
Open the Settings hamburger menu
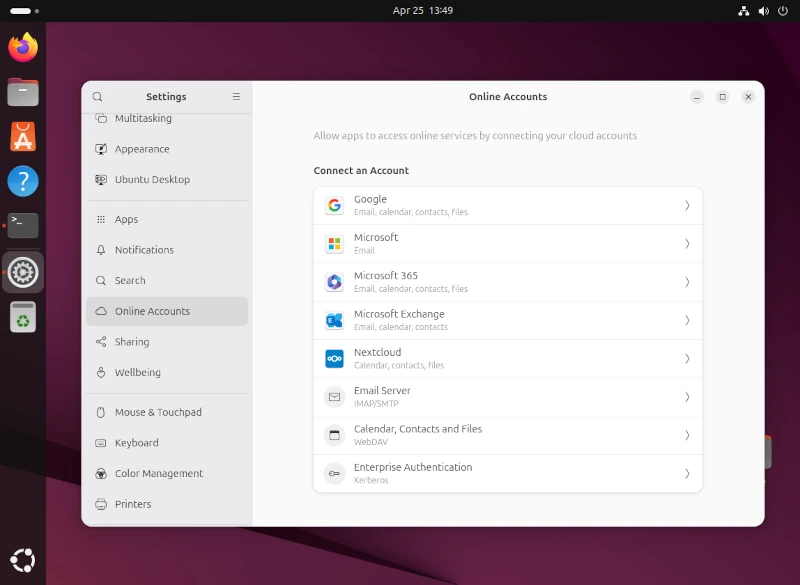tap(236, 96)
